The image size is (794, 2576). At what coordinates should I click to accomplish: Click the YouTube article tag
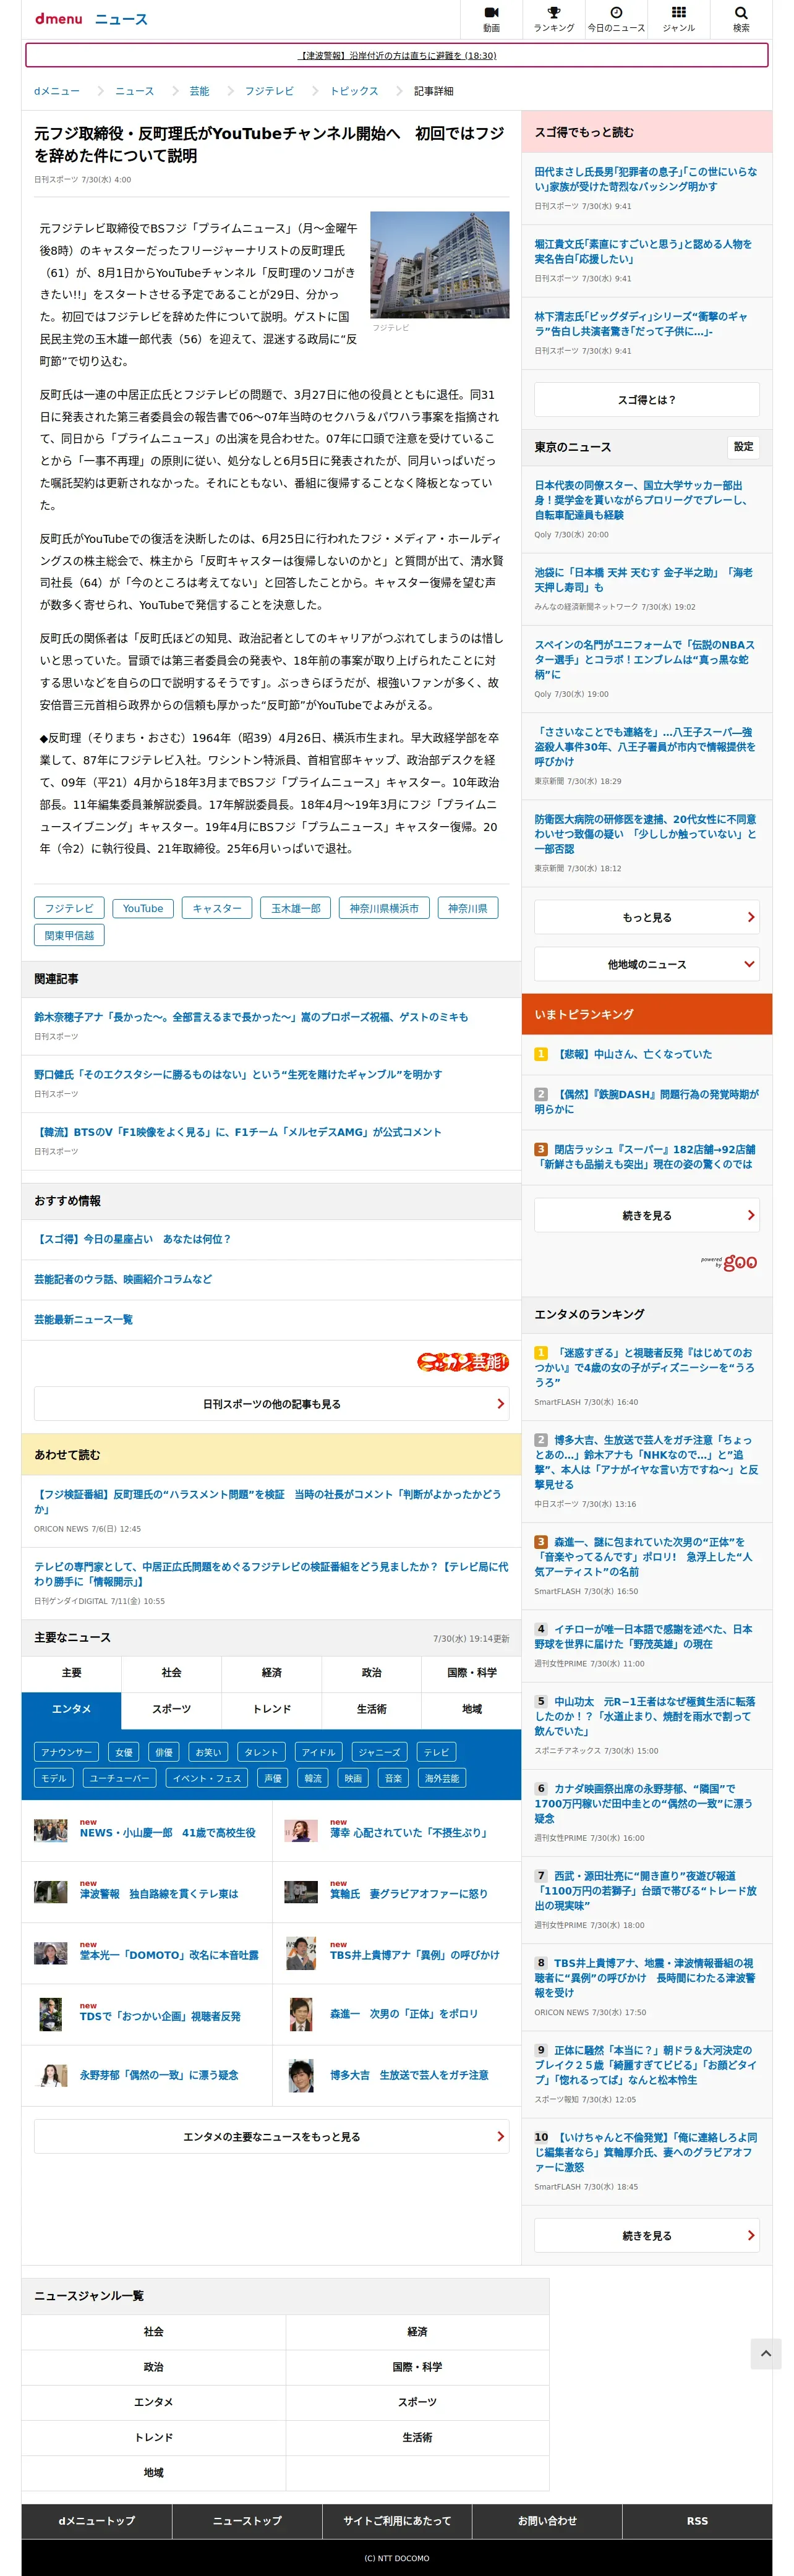tap(143, 908)
